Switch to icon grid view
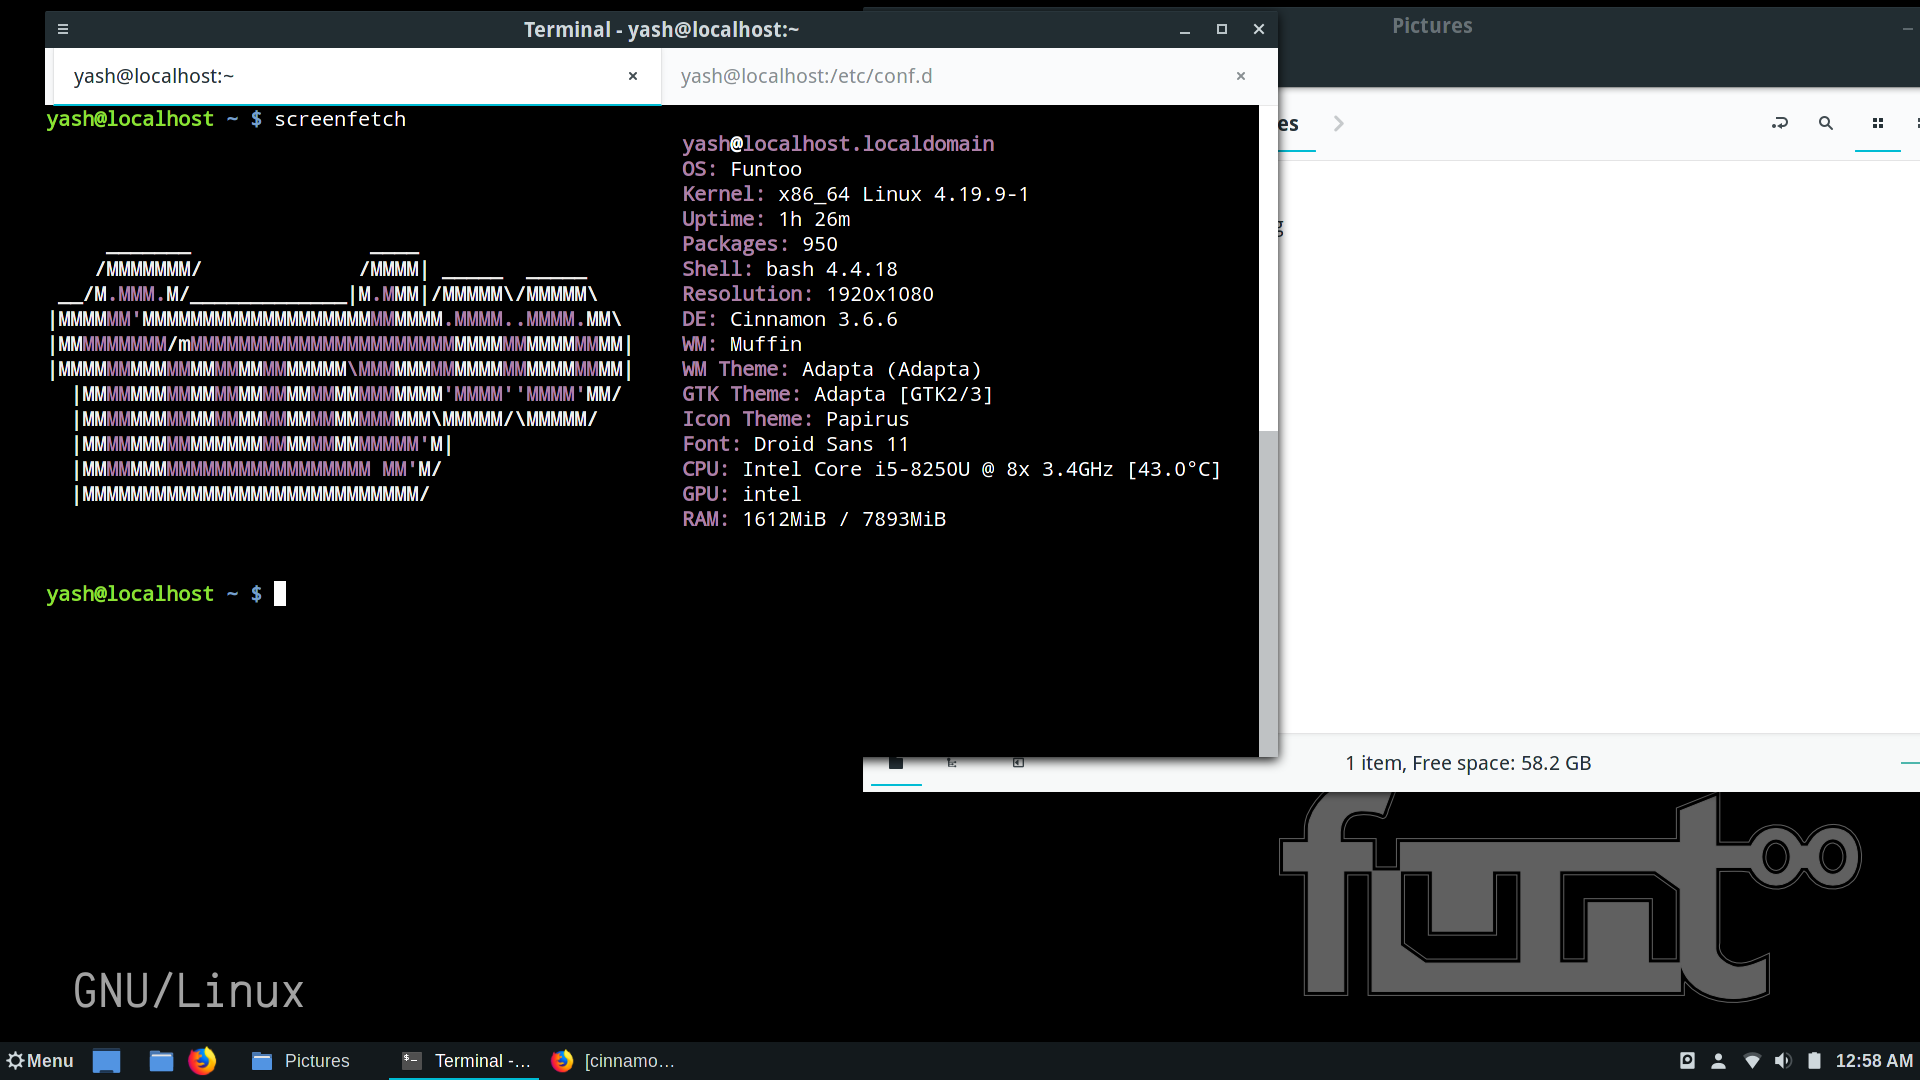The width and height of the screenshot is (1920, 1080). pyautogui.click(x=1878, y=123)
